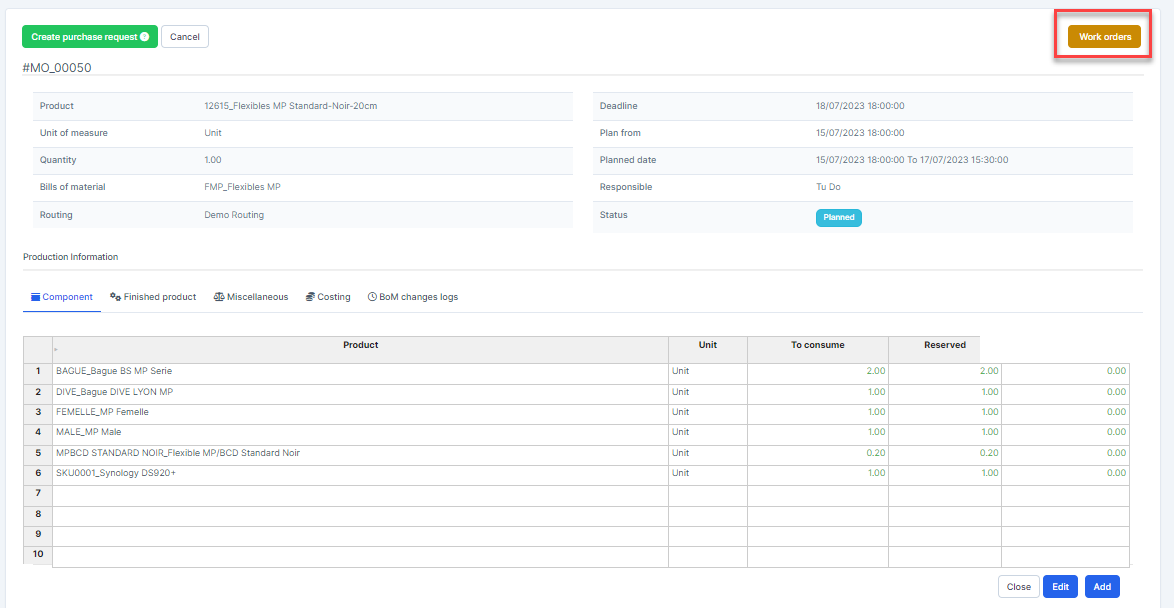This screenshot has height=608, width=1174.
Task: Click the BAGUE_Bague BS MP Serie cell
Action: click(360, 372)
